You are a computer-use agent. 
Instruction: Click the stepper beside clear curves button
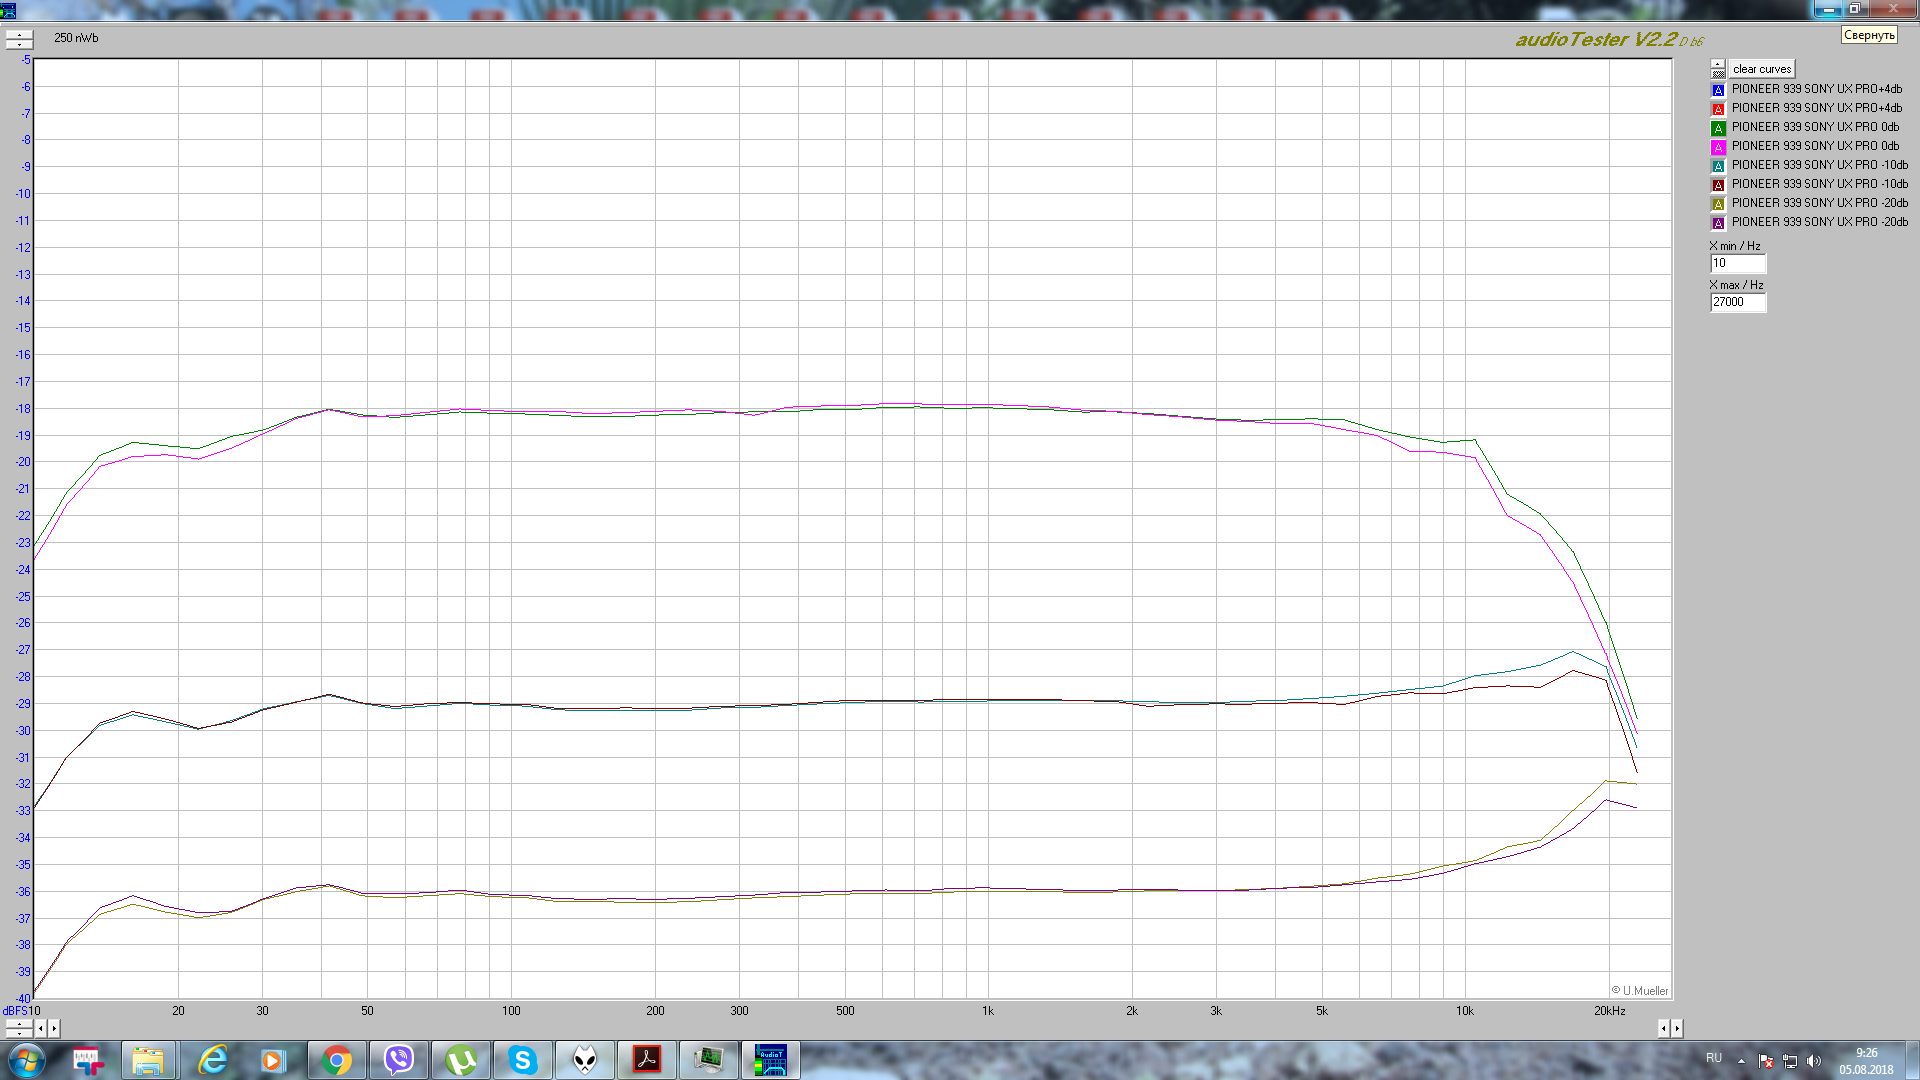click(x=1717, y=69)
